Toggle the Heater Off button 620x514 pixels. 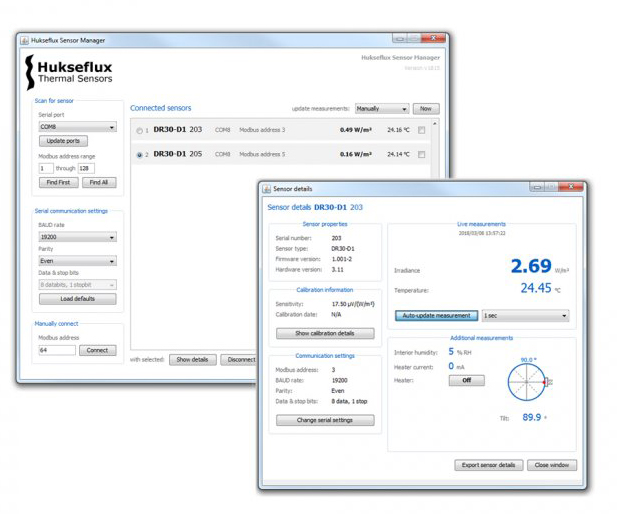tap(465, 381)
